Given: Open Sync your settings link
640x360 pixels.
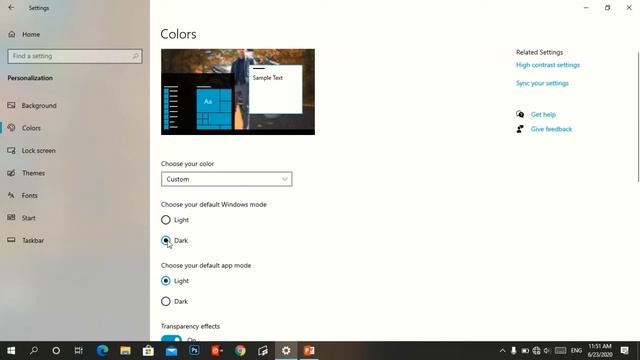Looking at the screenshot, I should point(542,83).
